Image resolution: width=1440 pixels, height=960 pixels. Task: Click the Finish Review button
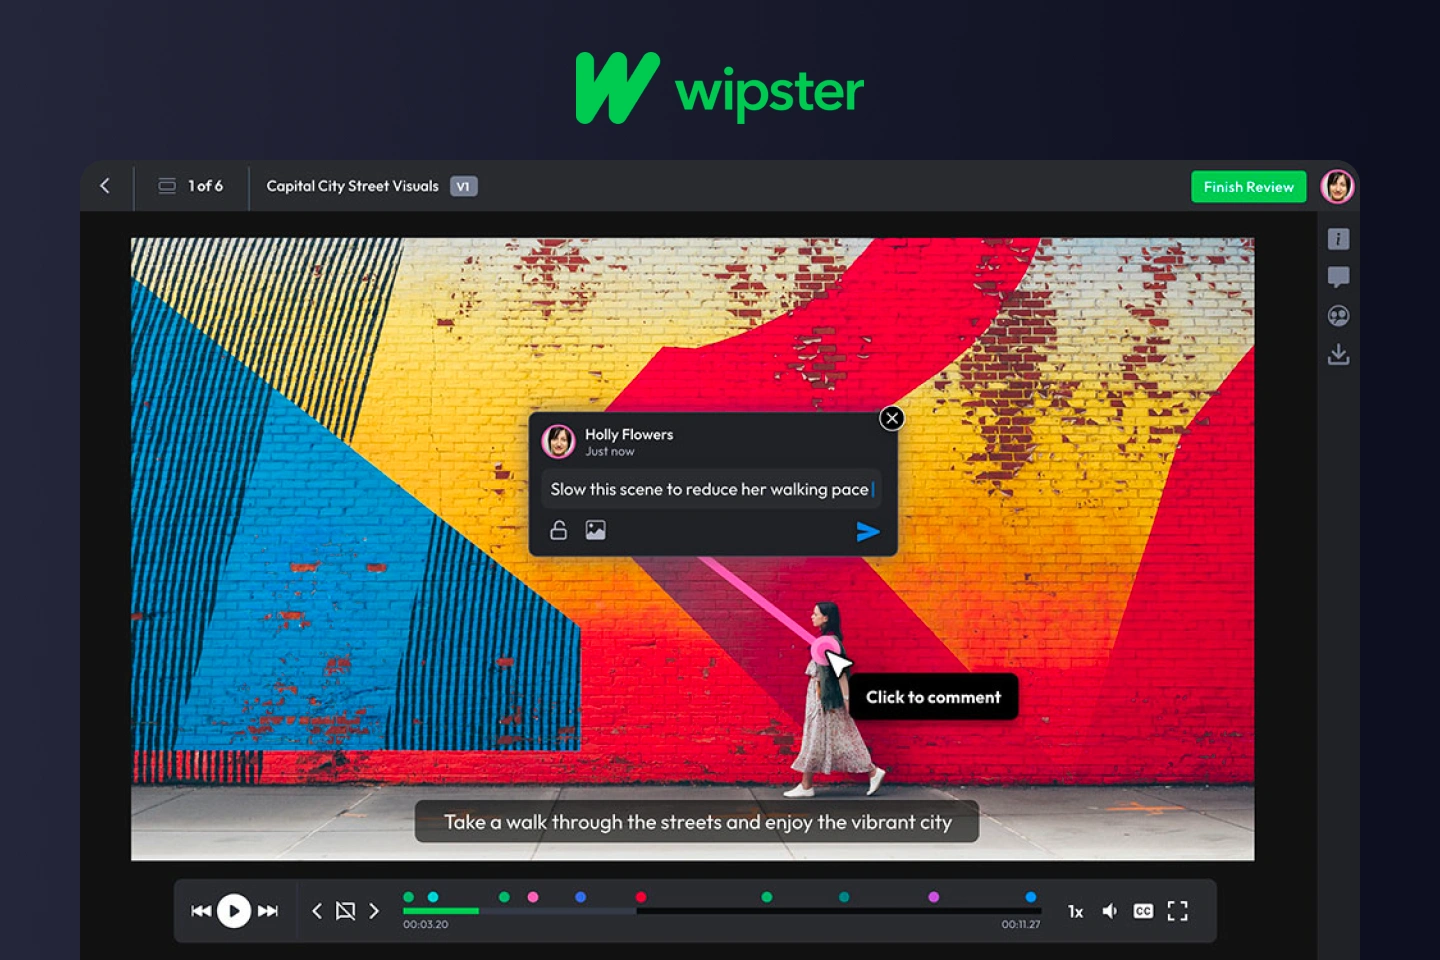[1248, 186]
